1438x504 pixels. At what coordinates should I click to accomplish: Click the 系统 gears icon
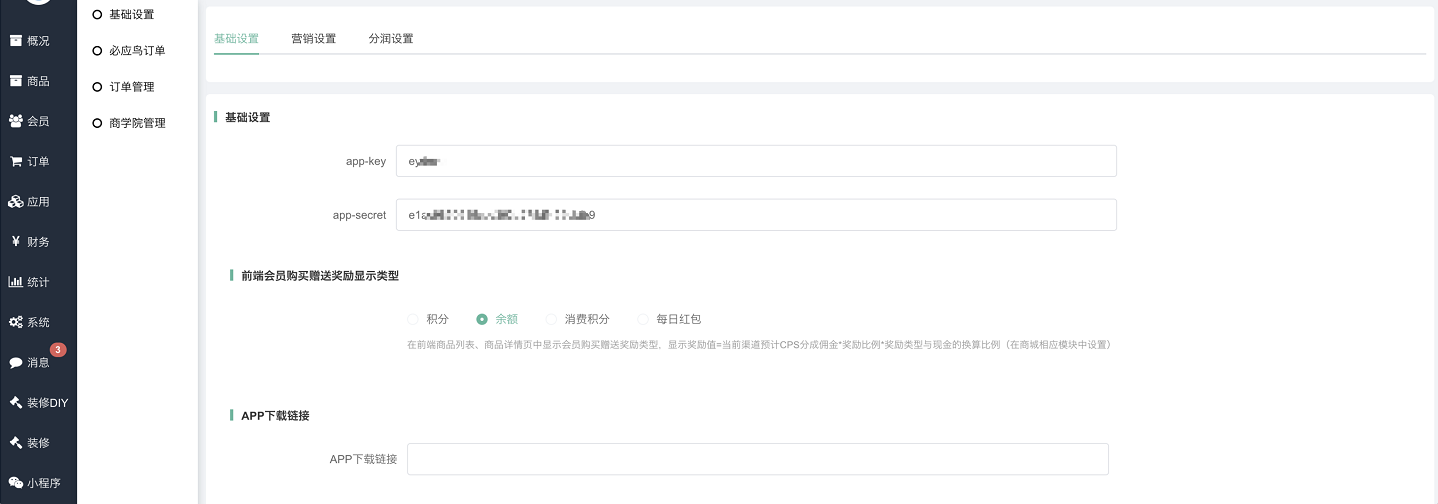click(x=15, y=322)
